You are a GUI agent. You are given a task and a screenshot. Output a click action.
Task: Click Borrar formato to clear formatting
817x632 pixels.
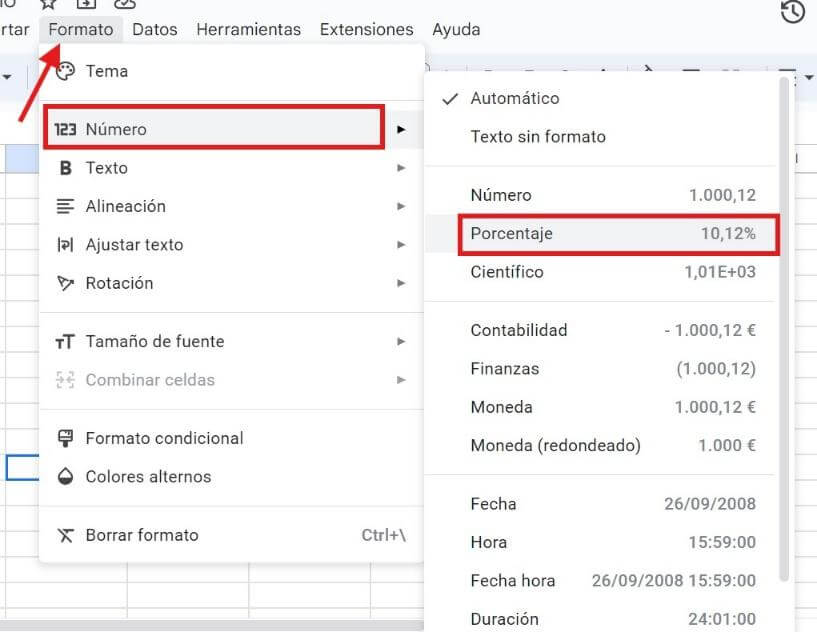(x=146, y=535)
